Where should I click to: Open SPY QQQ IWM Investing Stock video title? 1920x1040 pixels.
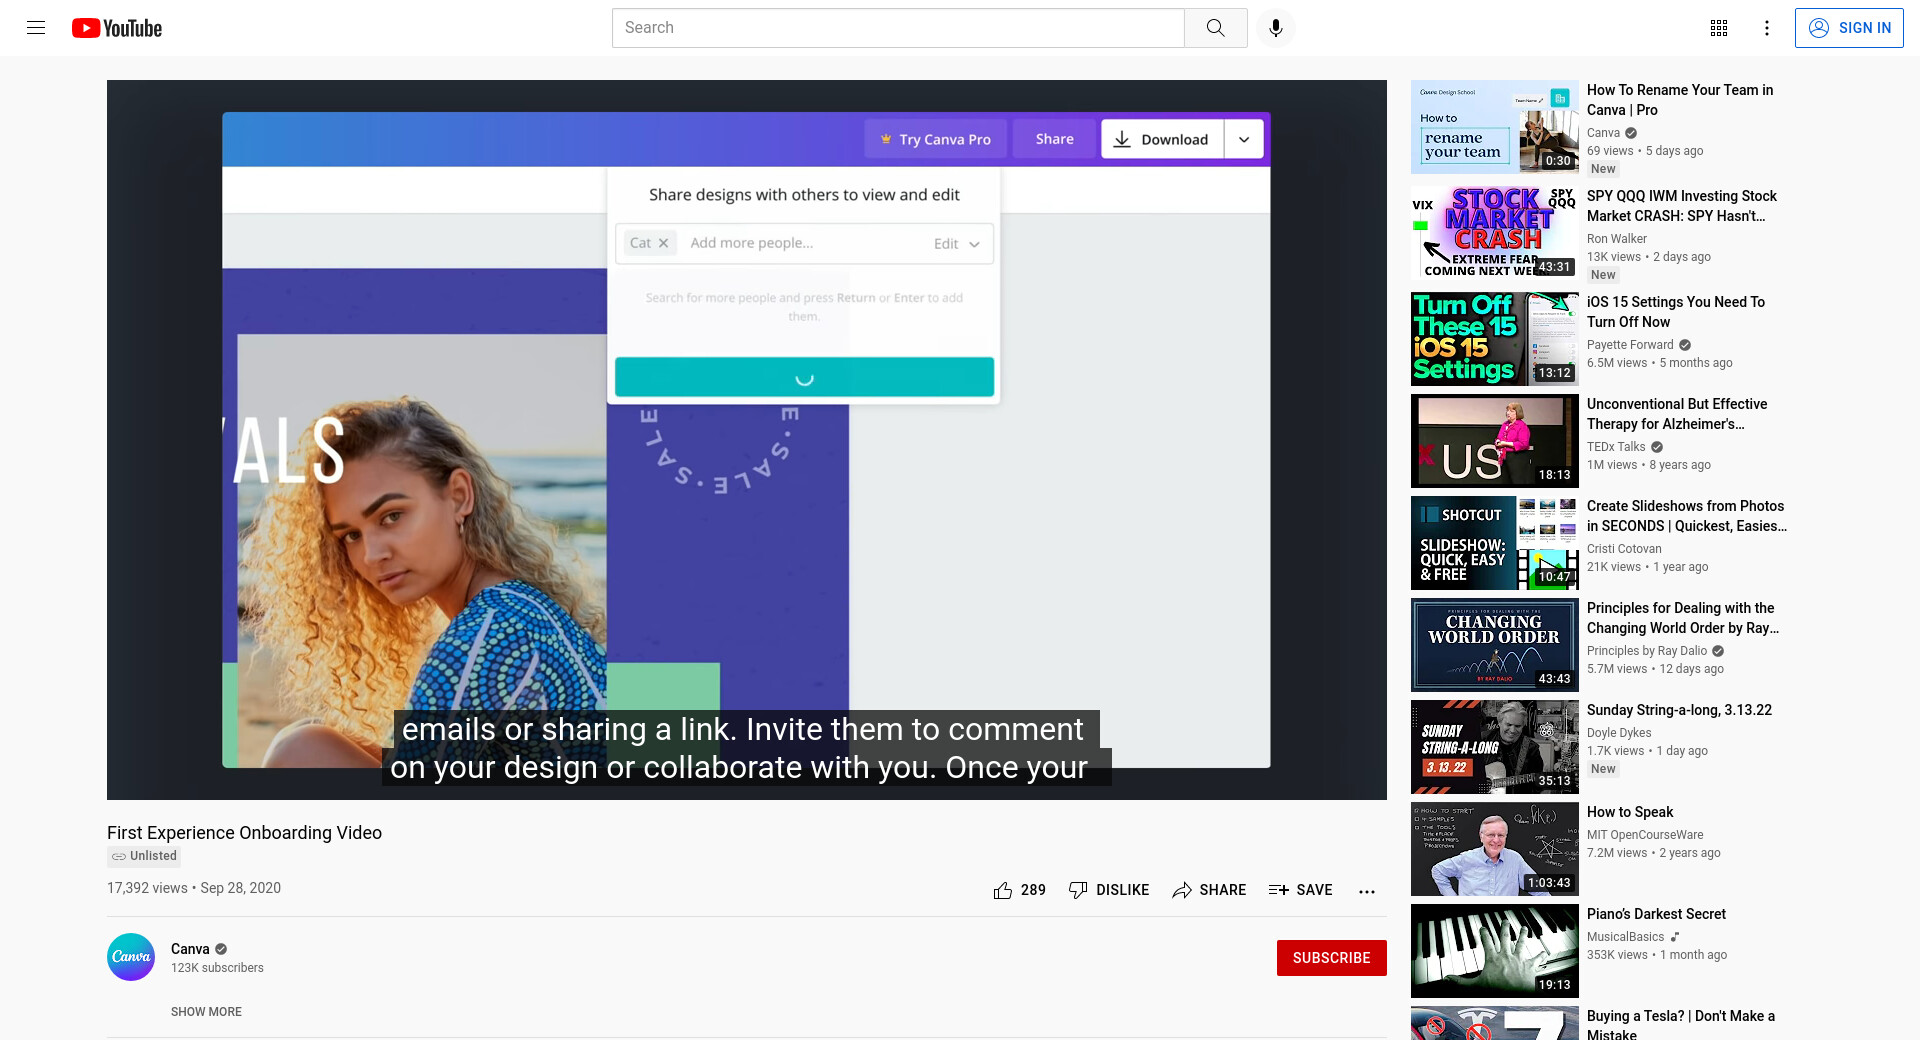[1681, 206]
